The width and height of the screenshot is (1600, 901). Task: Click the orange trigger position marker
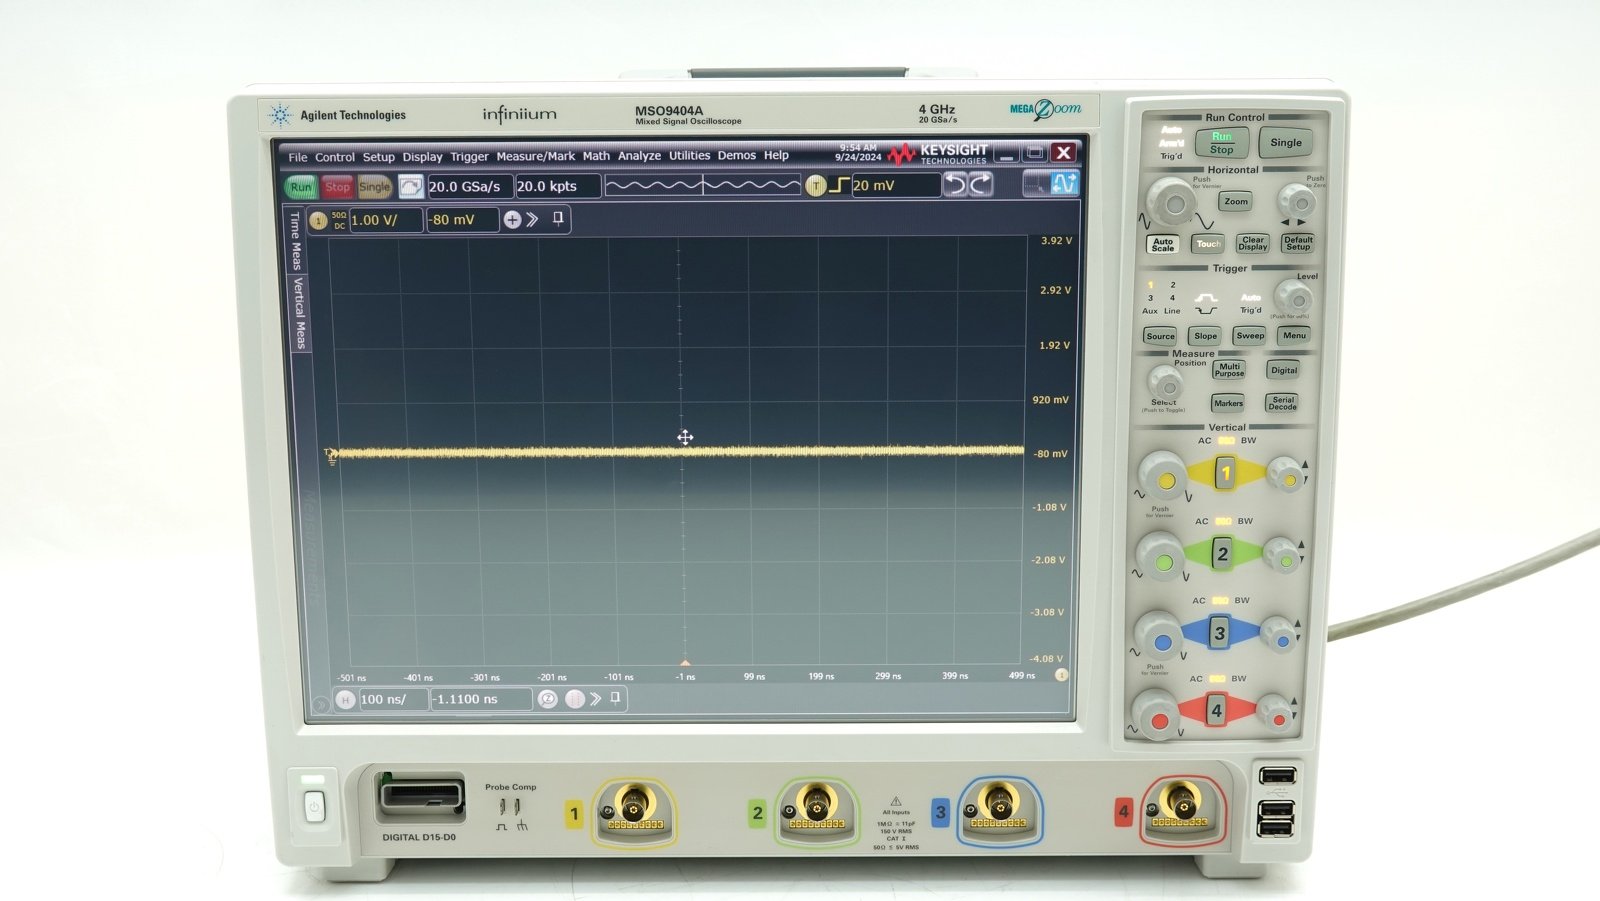pos(685,664)
